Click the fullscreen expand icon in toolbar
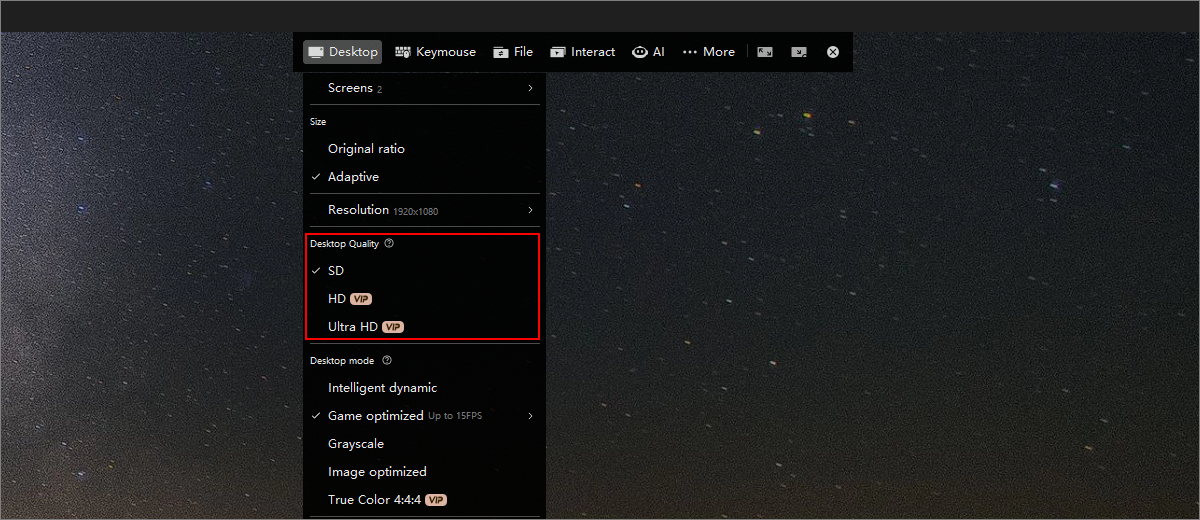Viewport: 1200px width, 520px height. pos(765,52)
